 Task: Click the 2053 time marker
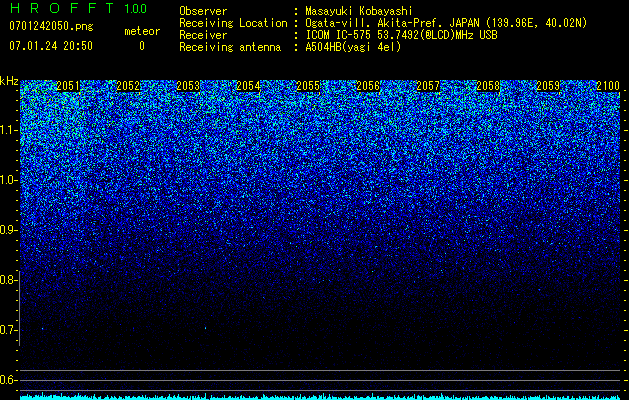coord(188,86)
